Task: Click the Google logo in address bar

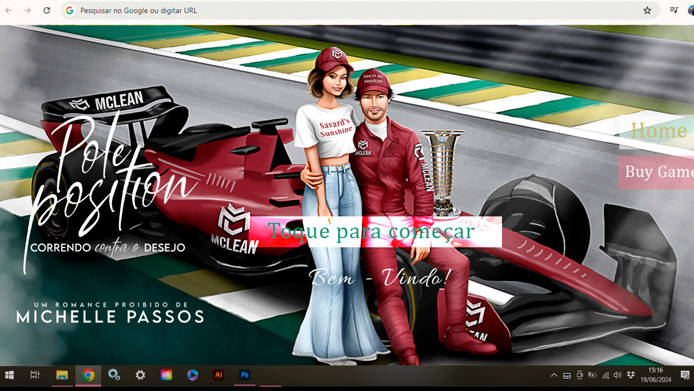Action: pyautogui.click(x=69, y=10)
